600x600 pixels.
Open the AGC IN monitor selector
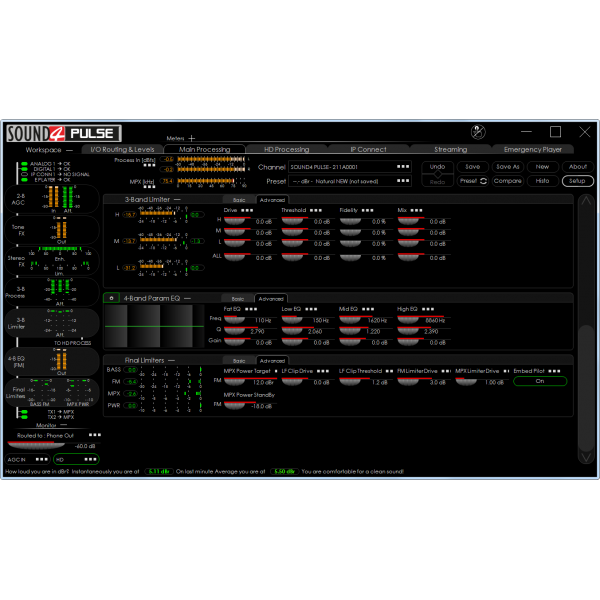pyautogui.click(x=28, y=459)
